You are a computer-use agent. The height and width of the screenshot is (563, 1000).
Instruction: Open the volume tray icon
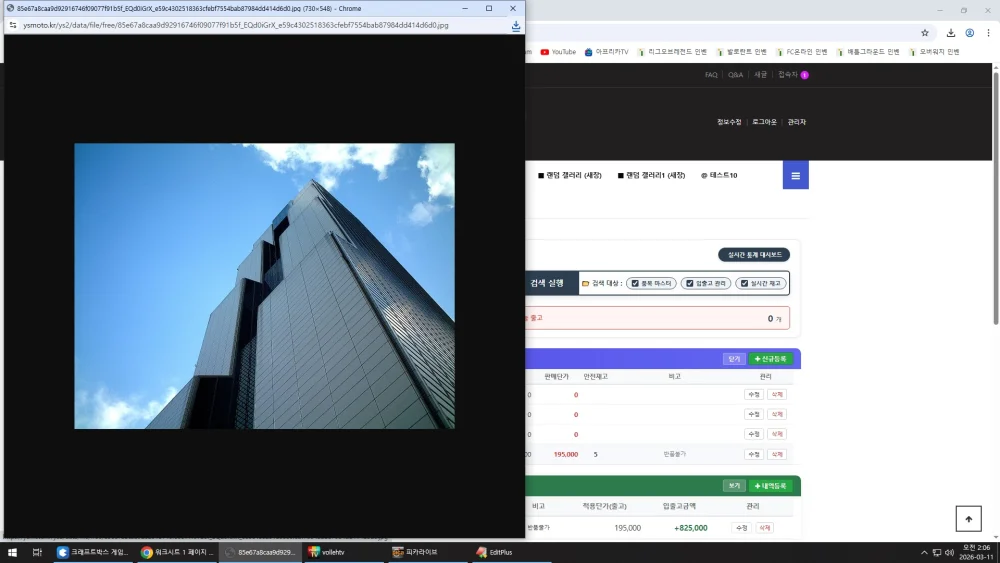click(950, 552)
